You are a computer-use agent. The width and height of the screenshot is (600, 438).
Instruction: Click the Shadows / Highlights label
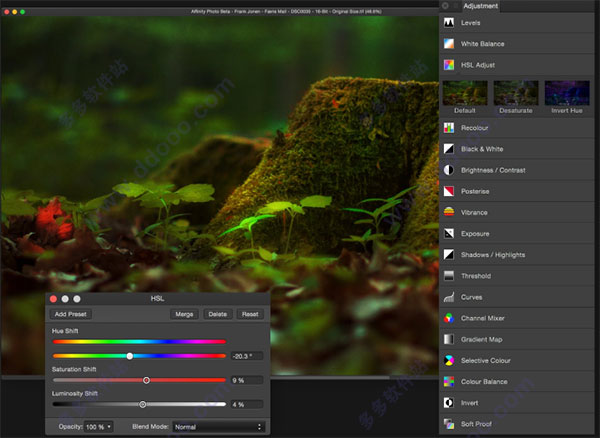(x=493, y=255)
